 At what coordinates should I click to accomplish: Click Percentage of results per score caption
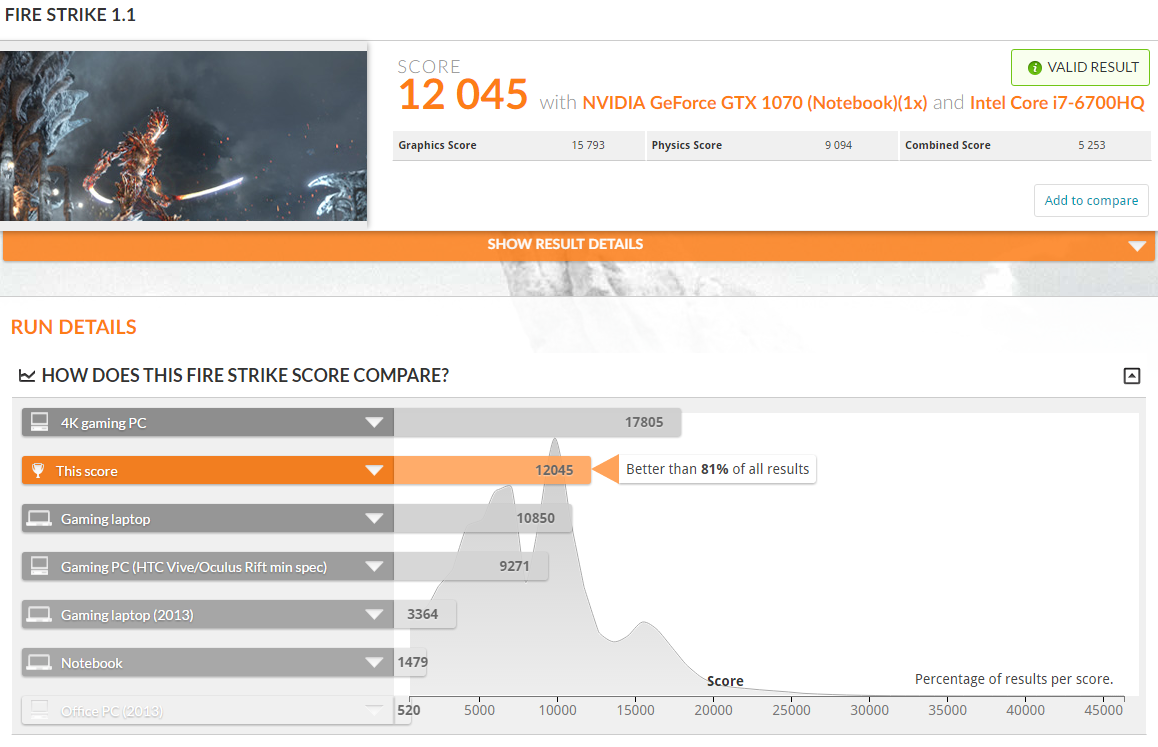(1014, 679)
